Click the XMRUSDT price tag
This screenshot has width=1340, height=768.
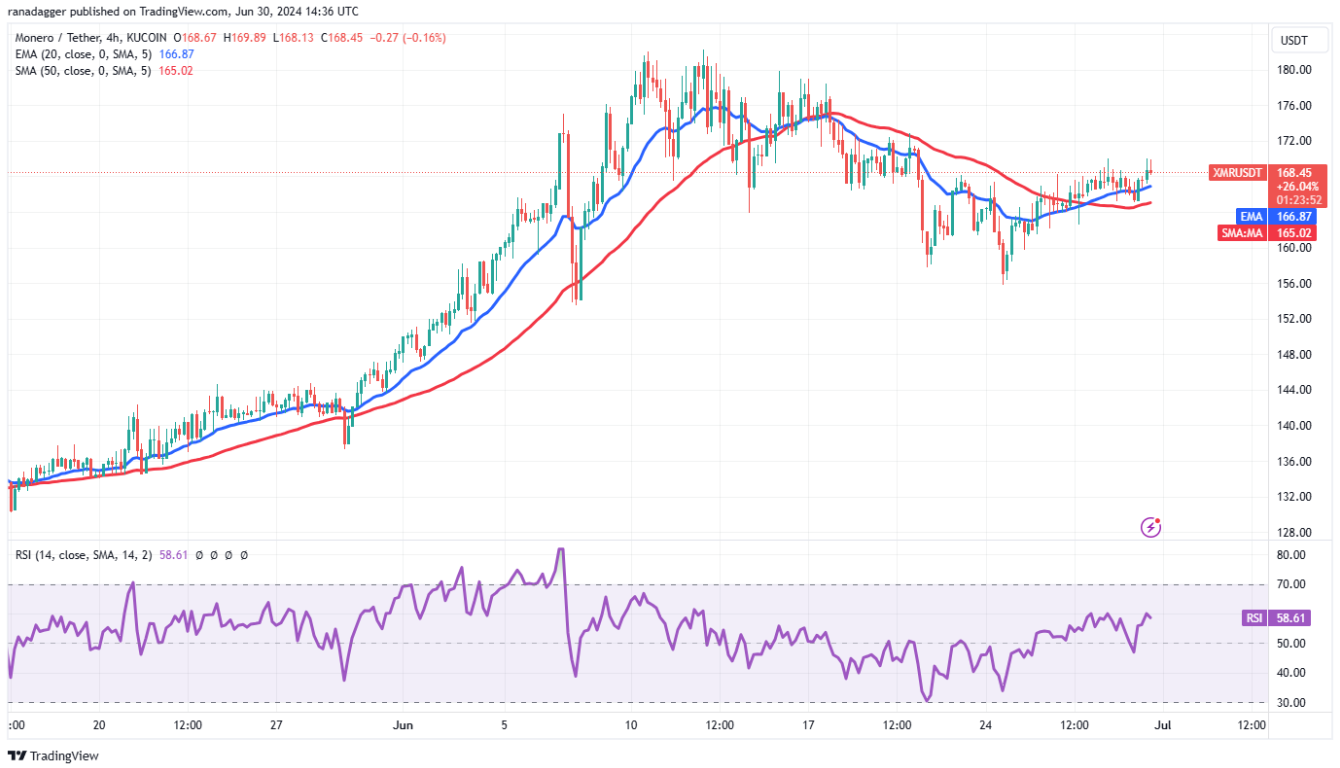(x=1237, y=172)
